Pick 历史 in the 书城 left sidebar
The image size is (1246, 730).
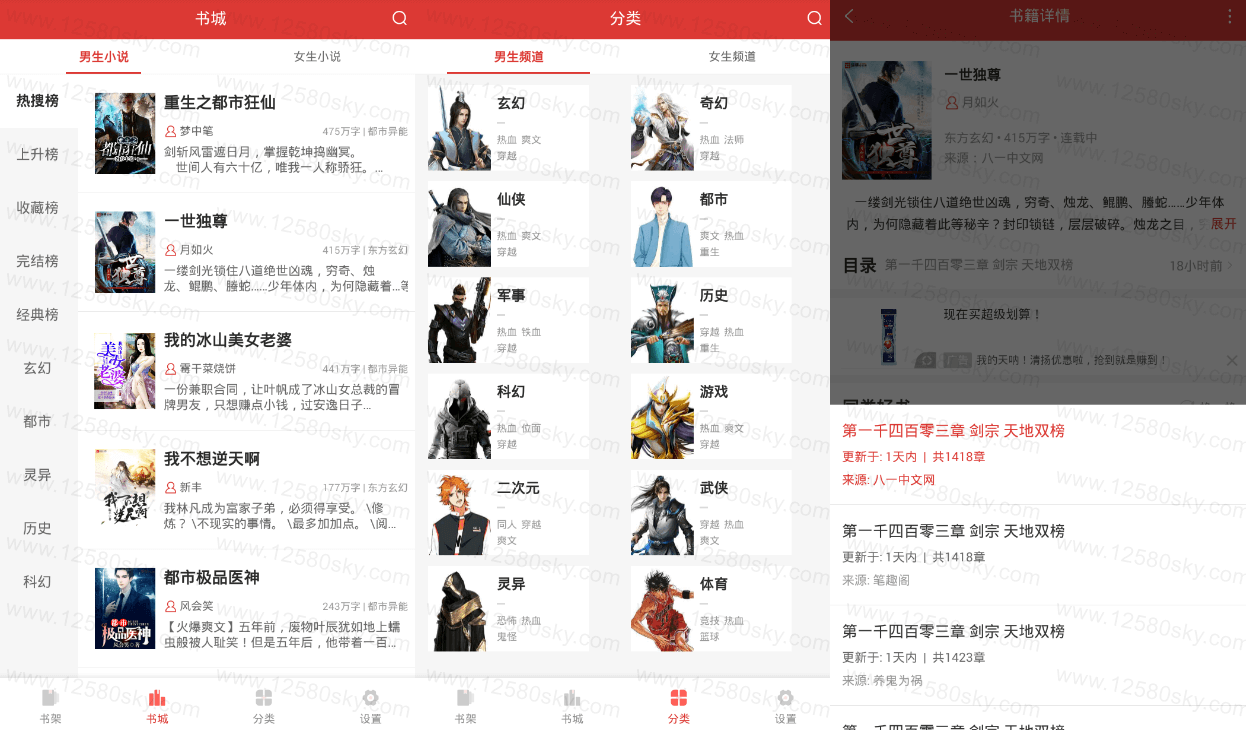38,528
